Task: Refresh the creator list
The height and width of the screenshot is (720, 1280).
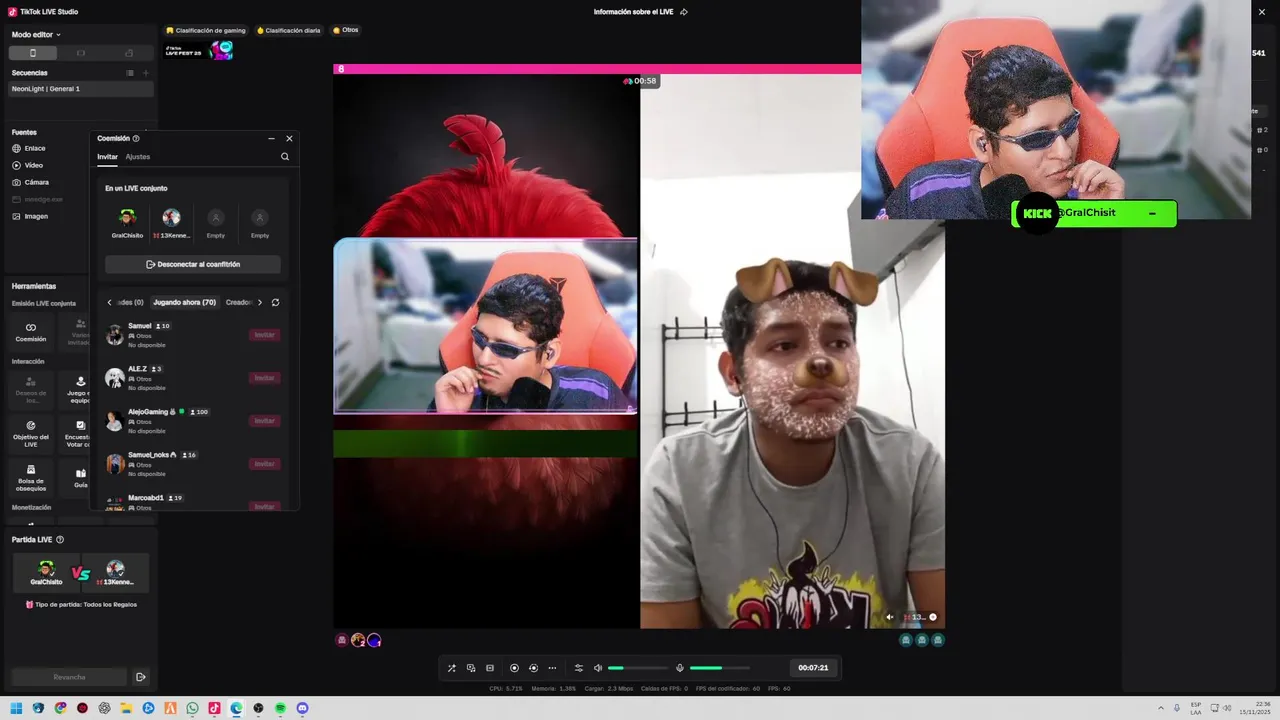Action: (275, 302)
